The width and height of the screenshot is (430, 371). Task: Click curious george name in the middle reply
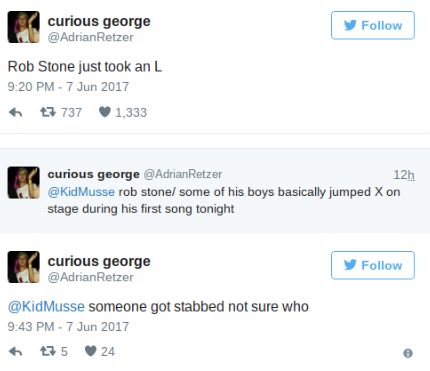(x=93, y=174)
